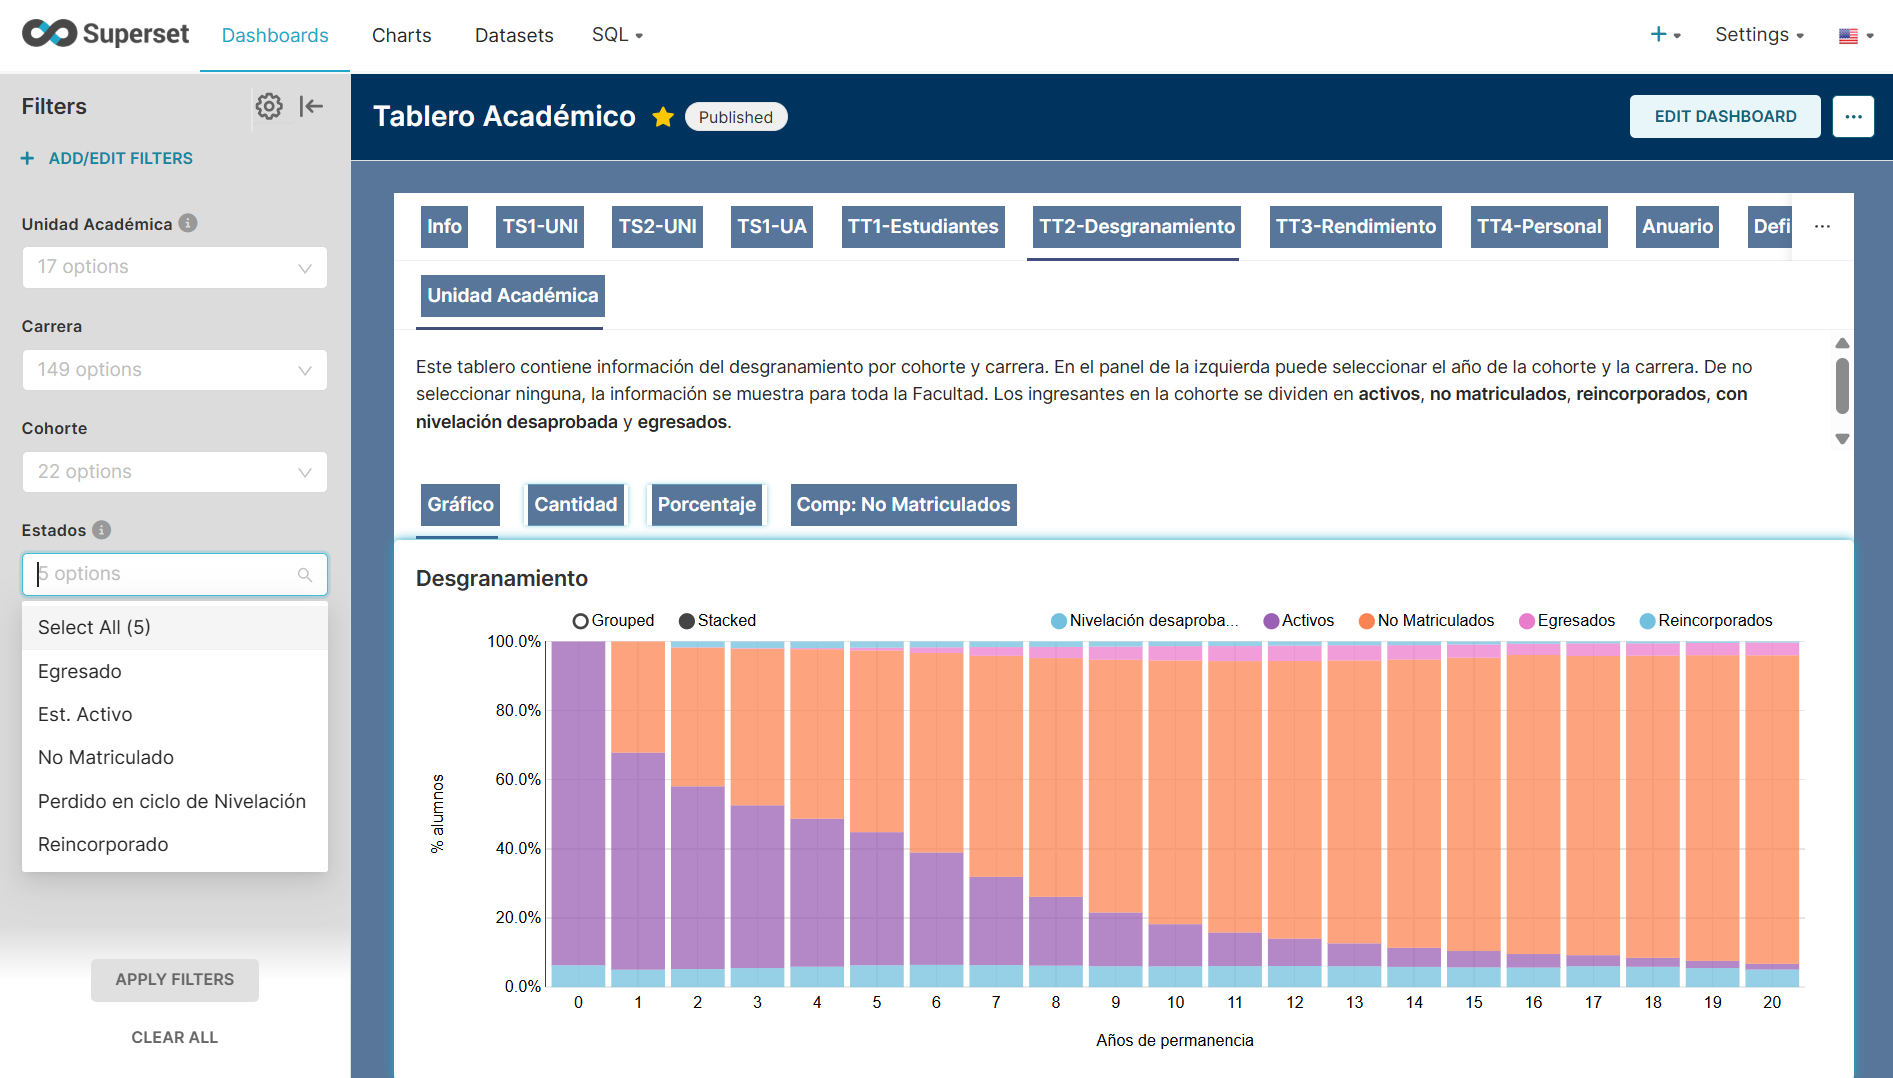Select the Grouped chart mode

click(x=580, y=621)
